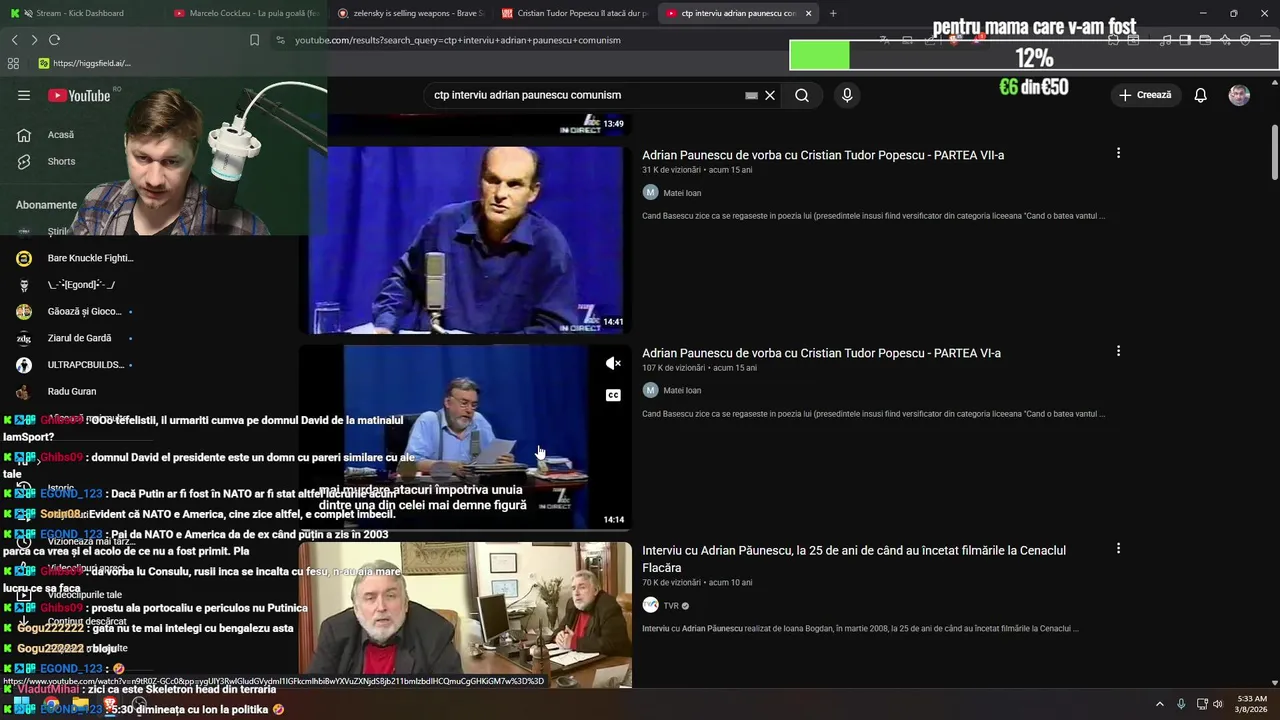
Task: Open a new browser tab
Action: tap(833, 13)
